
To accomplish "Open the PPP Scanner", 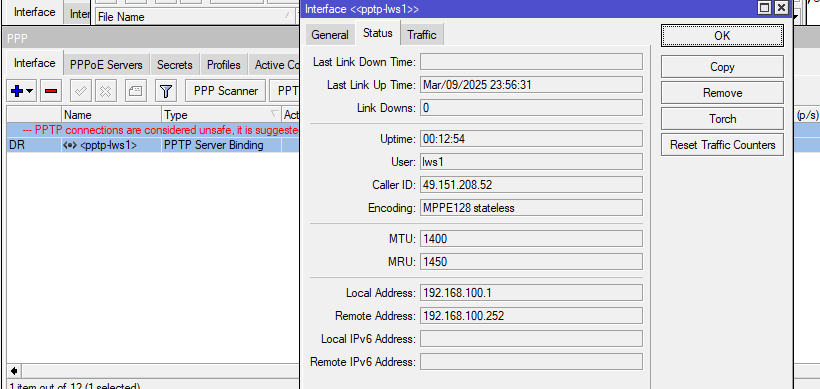I will tap(225, 91).
